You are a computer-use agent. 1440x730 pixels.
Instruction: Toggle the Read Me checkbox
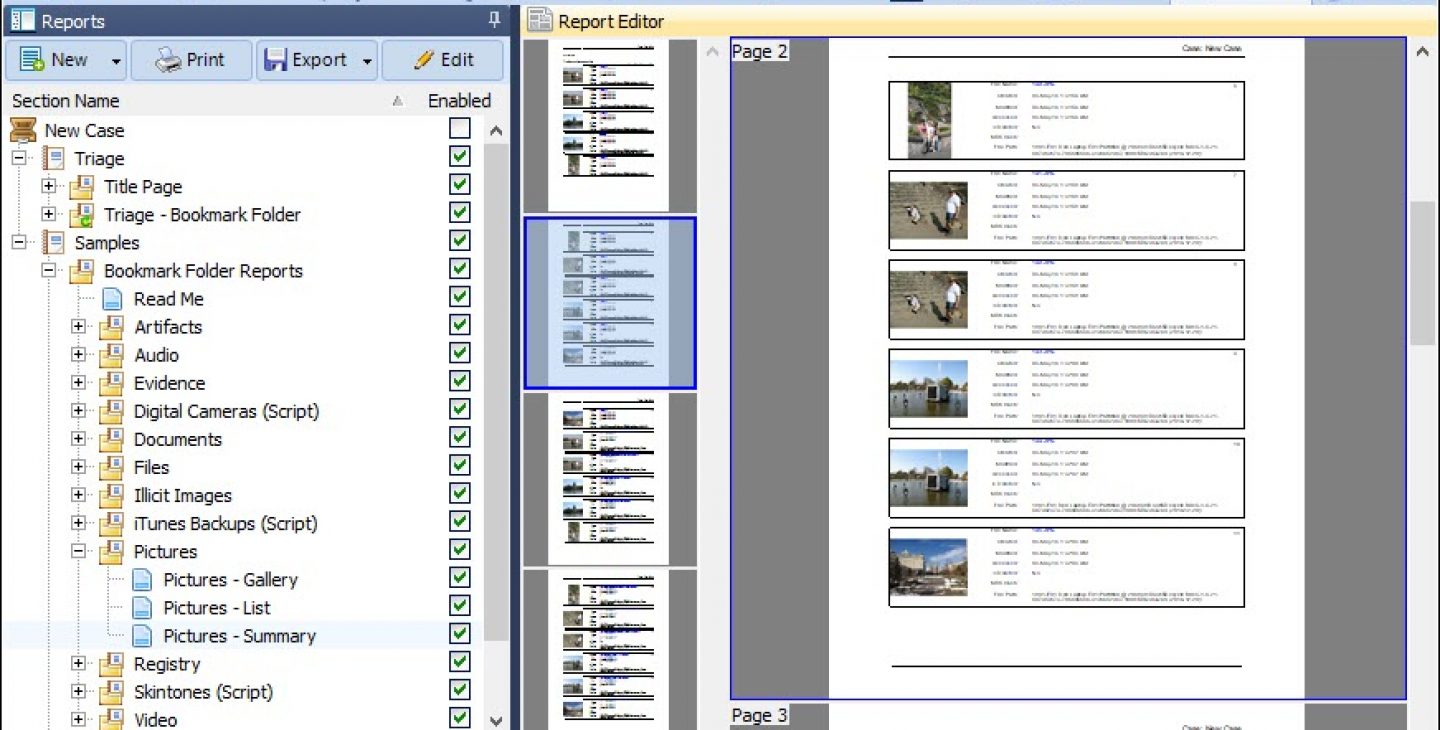pos(459,297)
